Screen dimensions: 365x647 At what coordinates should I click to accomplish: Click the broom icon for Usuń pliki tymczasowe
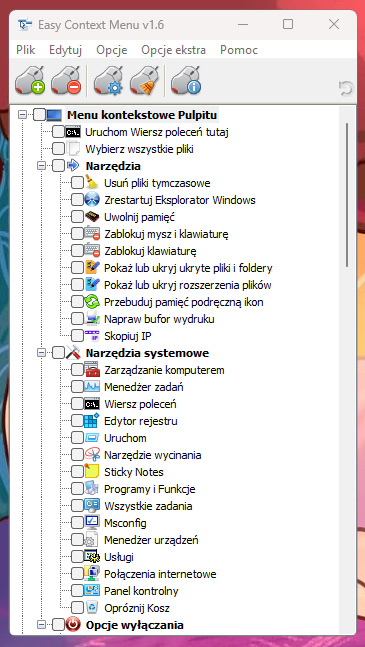click(92, 183)
